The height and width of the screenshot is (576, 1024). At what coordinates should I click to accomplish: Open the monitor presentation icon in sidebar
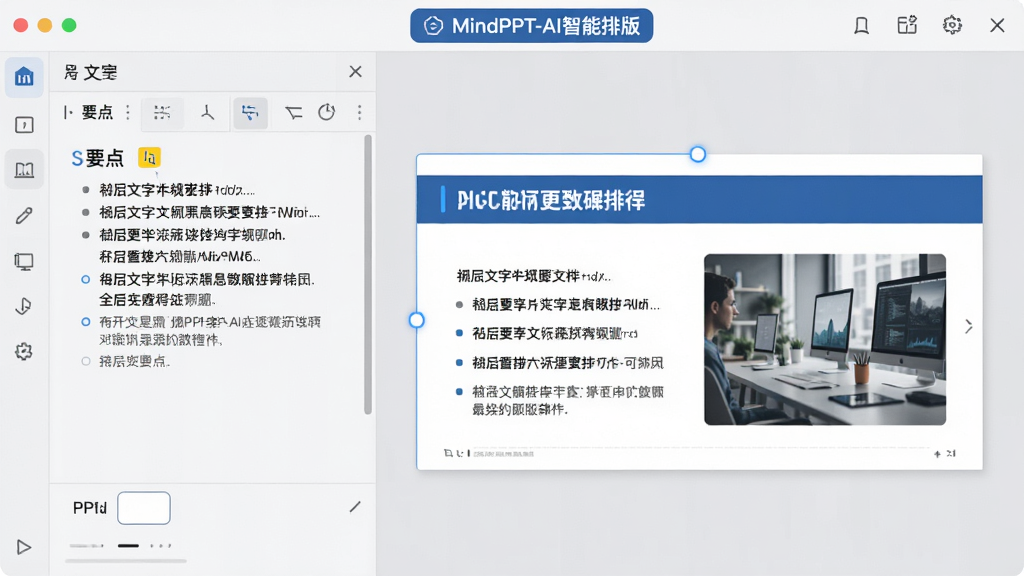pos(24,262)
